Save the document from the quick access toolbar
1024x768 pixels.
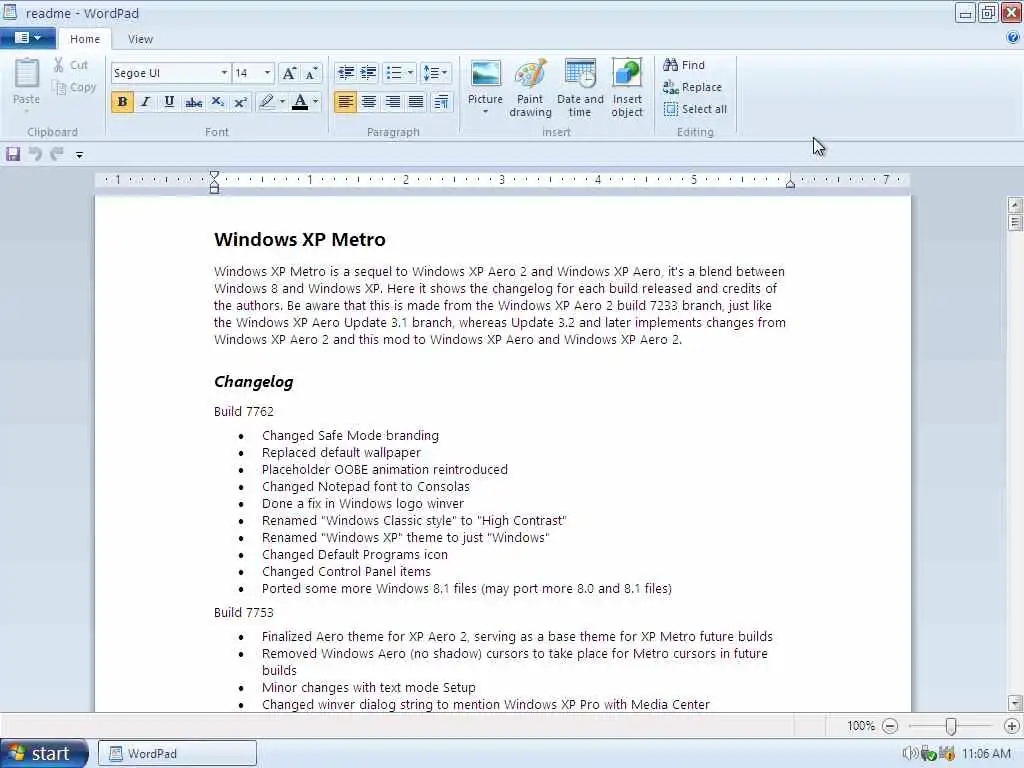point(13,154)
